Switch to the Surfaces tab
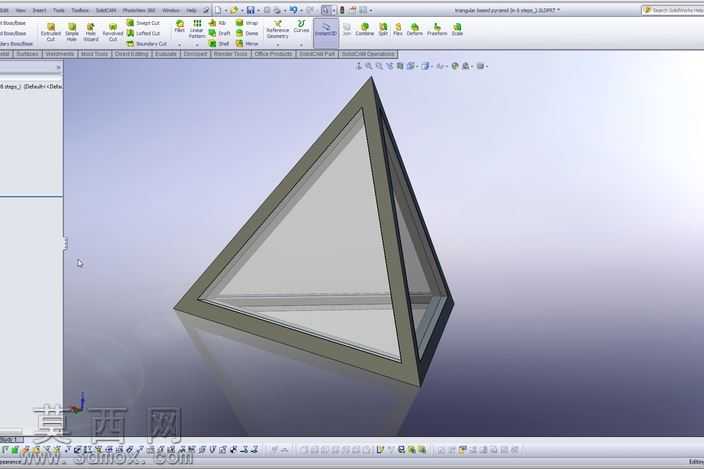 (27, 54)
